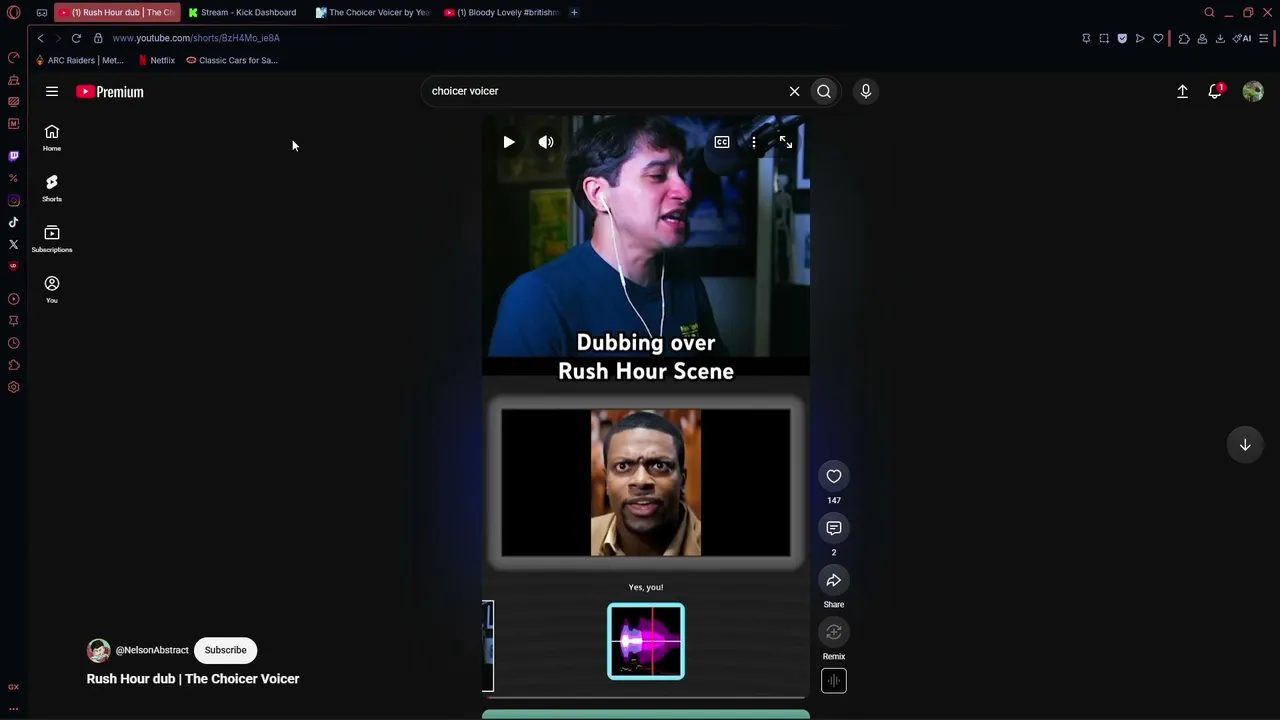
Task: Click the magnifier search button
Action: coord(824,91)
